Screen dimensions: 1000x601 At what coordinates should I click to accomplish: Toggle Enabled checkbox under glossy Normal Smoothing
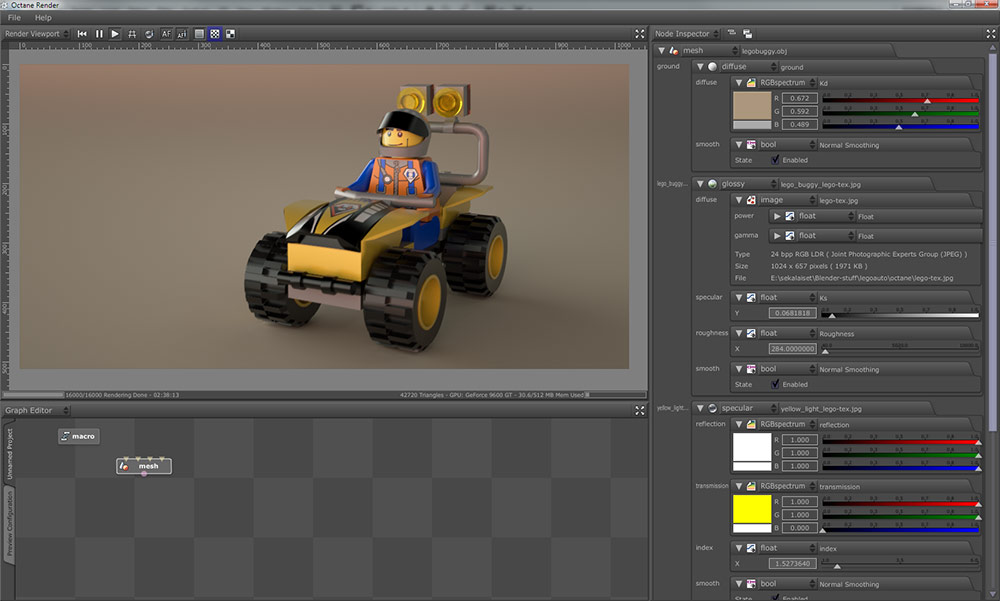pos(775,384)
